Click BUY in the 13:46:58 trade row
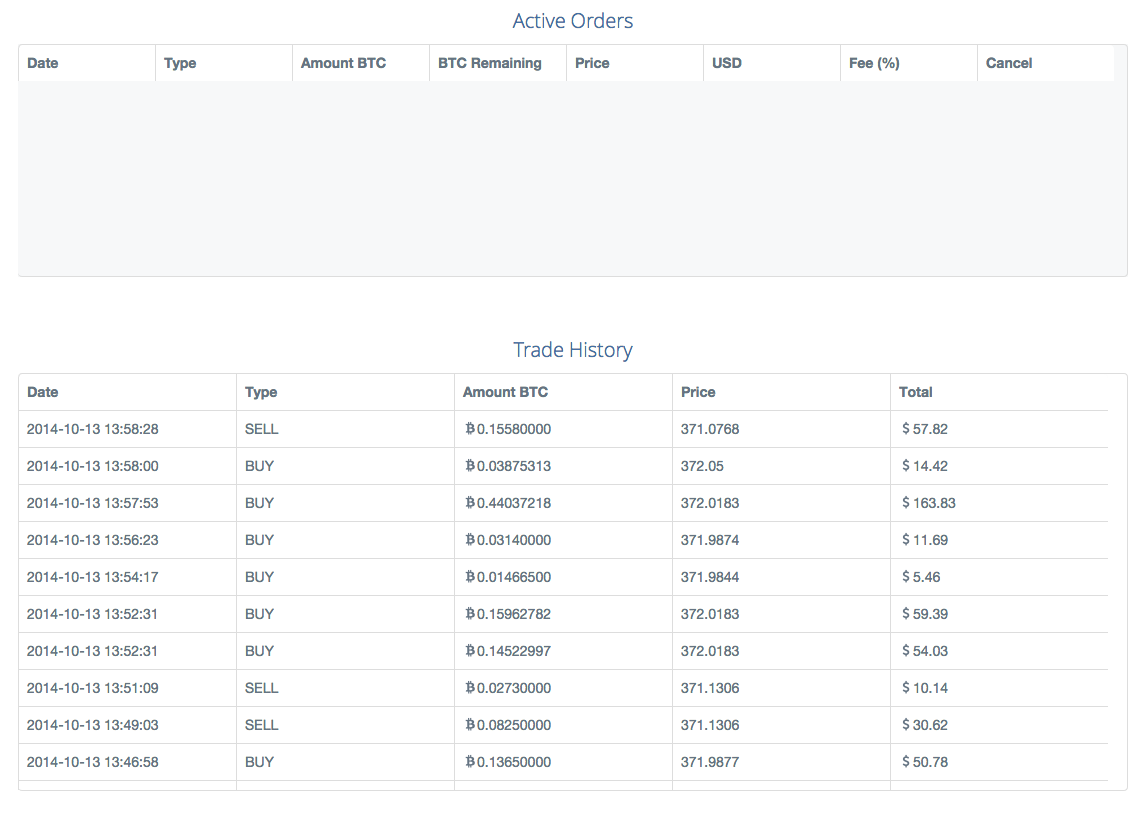 tap(259, 762)
